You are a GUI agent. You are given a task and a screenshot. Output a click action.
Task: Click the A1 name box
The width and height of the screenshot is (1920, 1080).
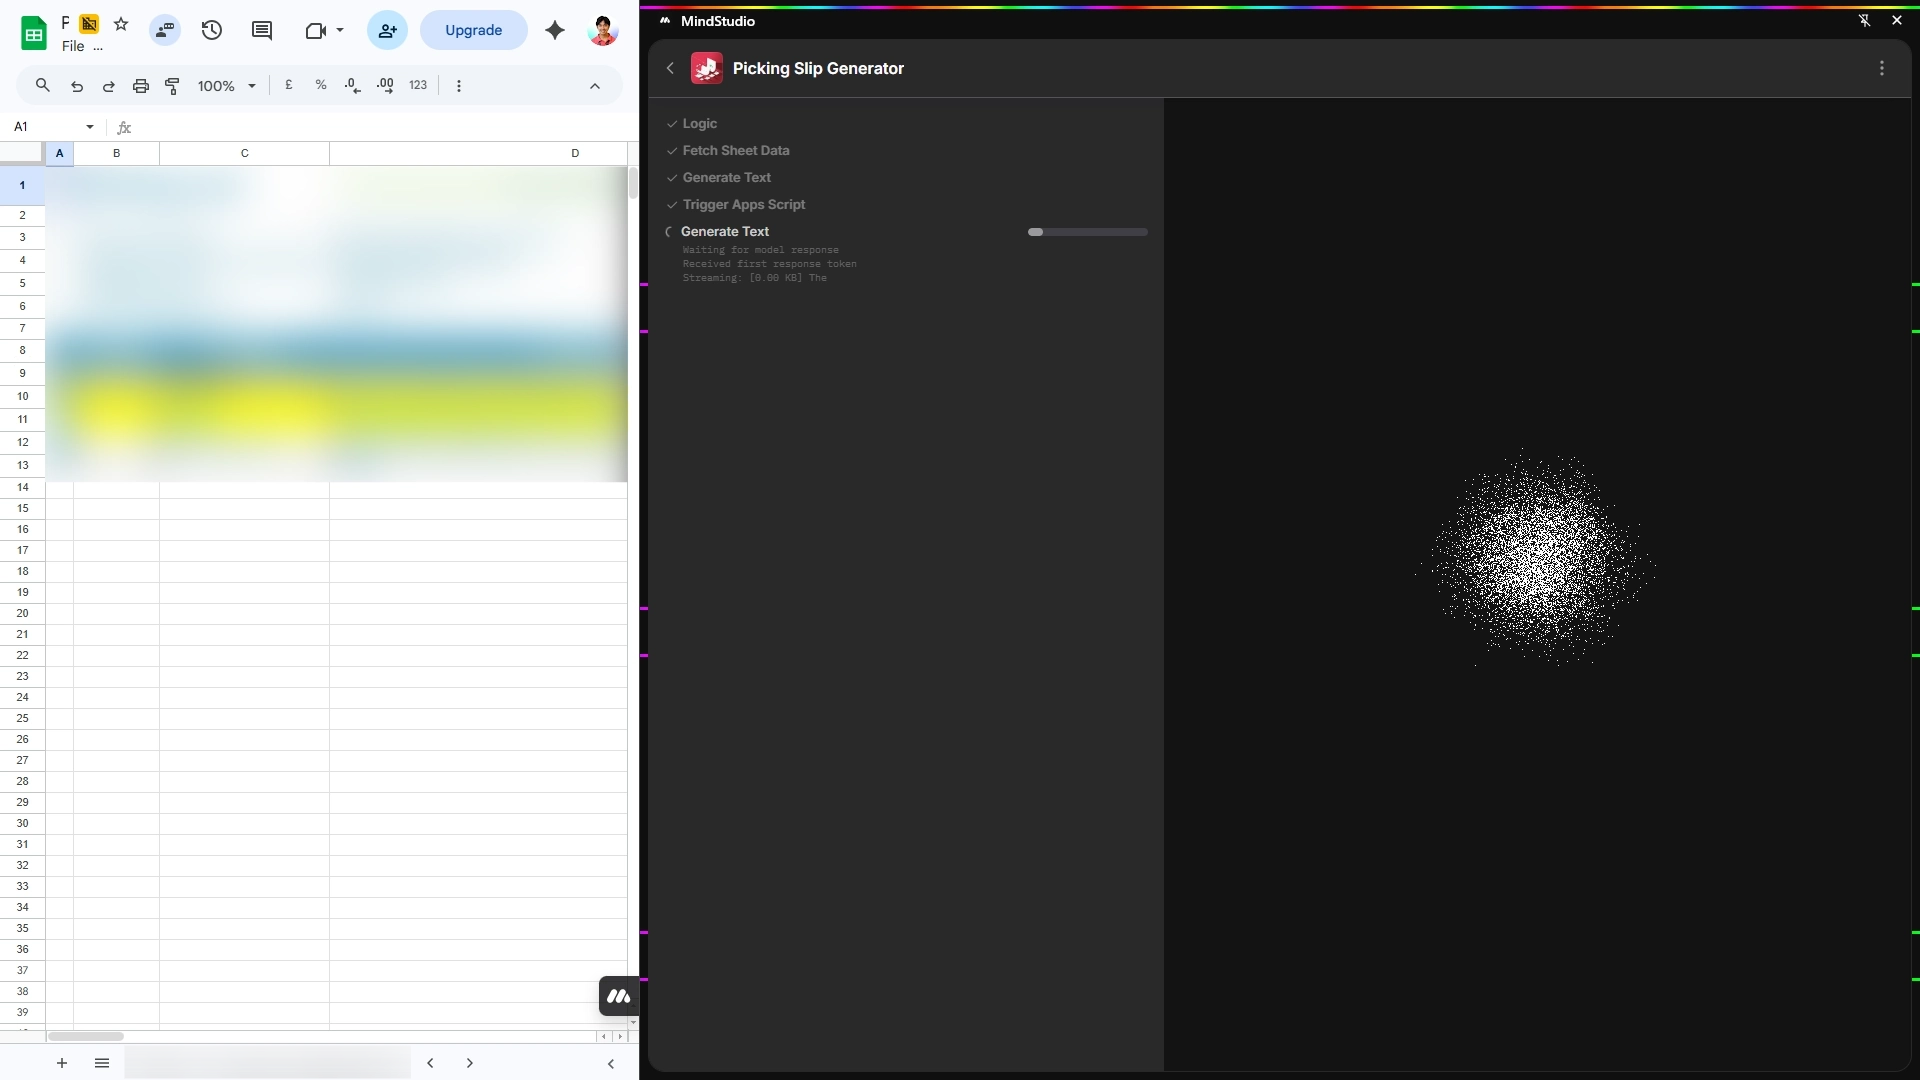click(x=45, y=127)
